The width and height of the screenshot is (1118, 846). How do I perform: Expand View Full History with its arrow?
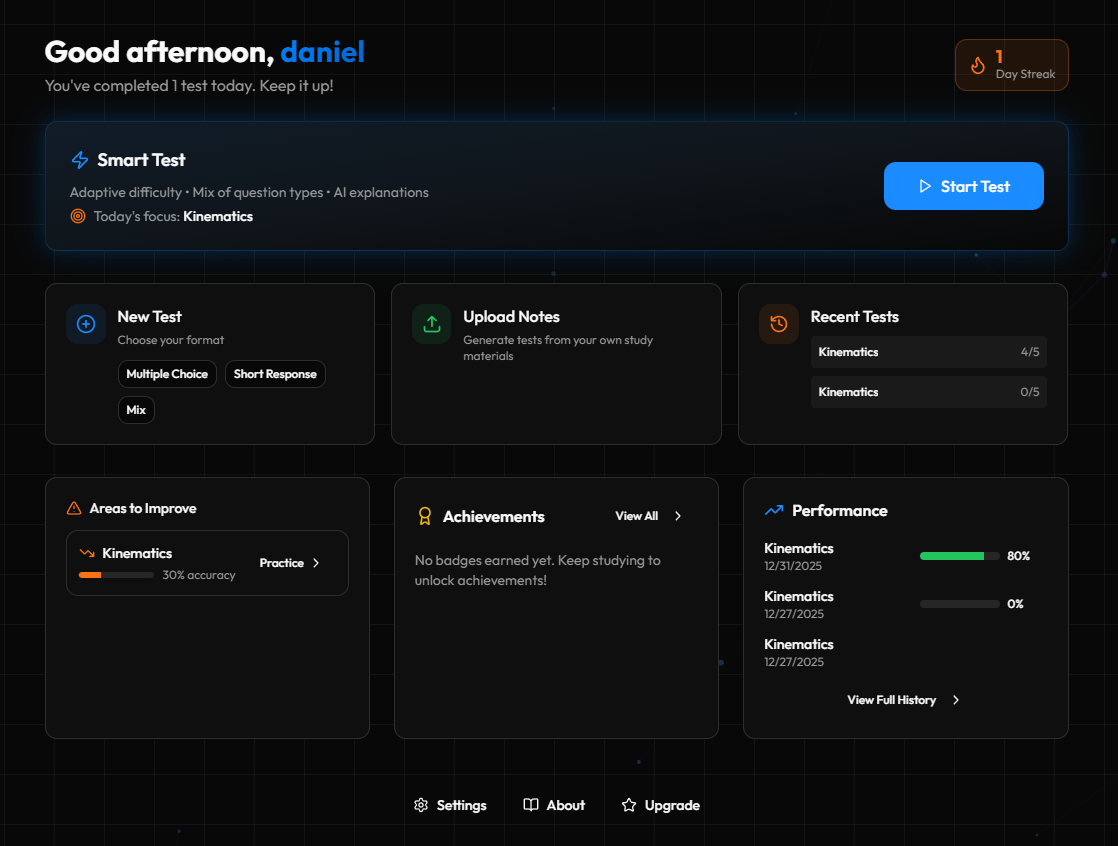click(x=956, y=700)
